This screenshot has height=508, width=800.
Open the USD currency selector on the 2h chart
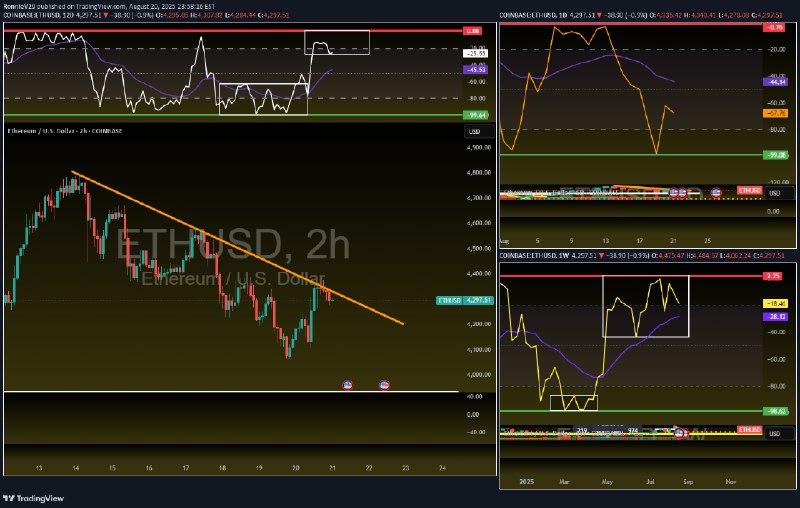[479, 132]
